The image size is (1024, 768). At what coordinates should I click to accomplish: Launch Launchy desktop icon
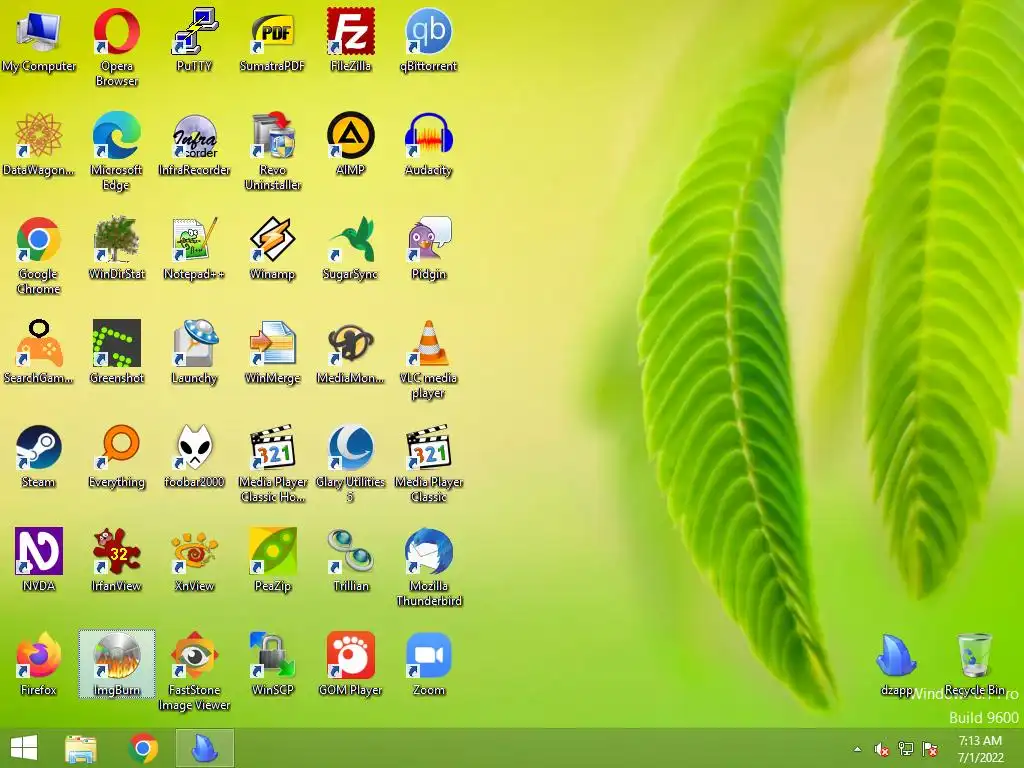(194, 352)
